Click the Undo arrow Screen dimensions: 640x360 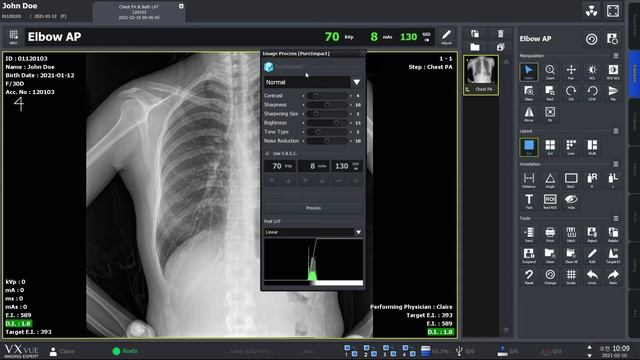[x=592, y=277]
